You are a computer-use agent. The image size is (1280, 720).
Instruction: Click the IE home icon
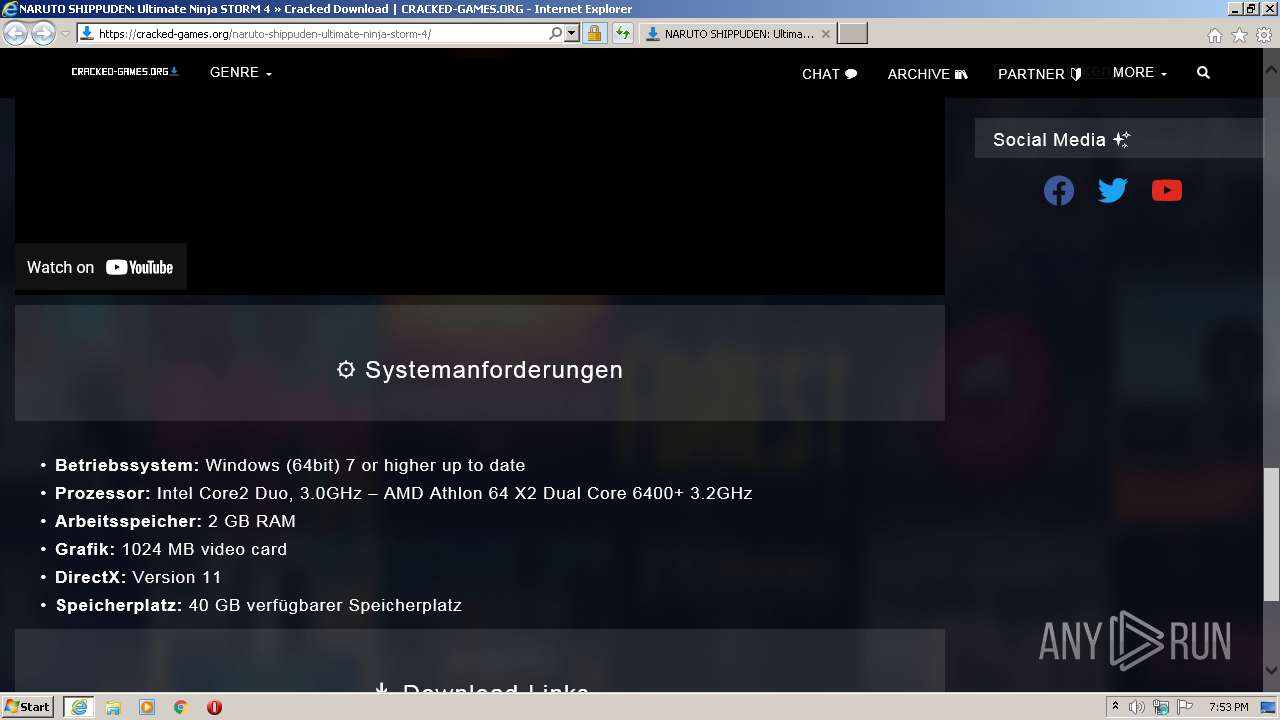pos(1214,35)
